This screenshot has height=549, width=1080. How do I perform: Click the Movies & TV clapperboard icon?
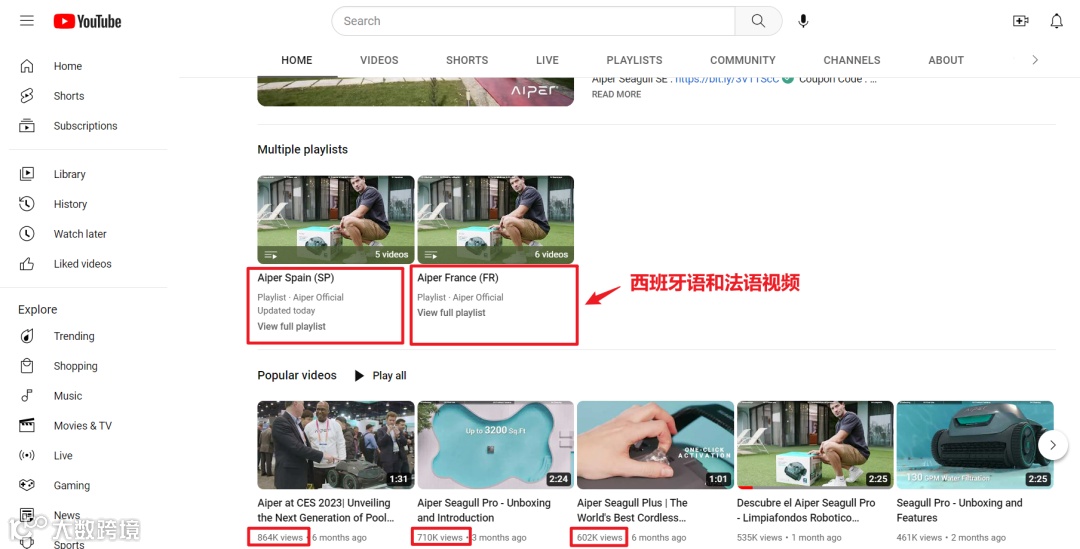(27, 426)
